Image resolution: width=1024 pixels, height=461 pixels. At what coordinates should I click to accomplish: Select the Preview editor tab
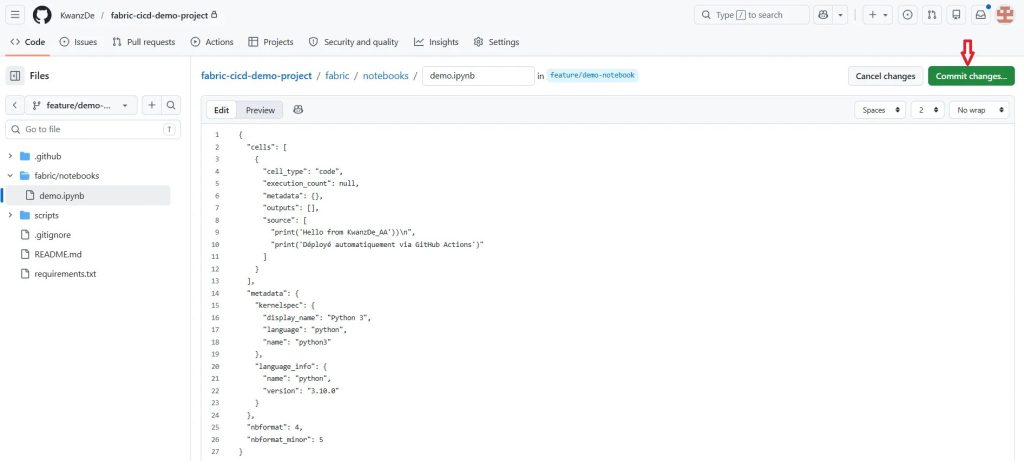click(x=260, y=110)
